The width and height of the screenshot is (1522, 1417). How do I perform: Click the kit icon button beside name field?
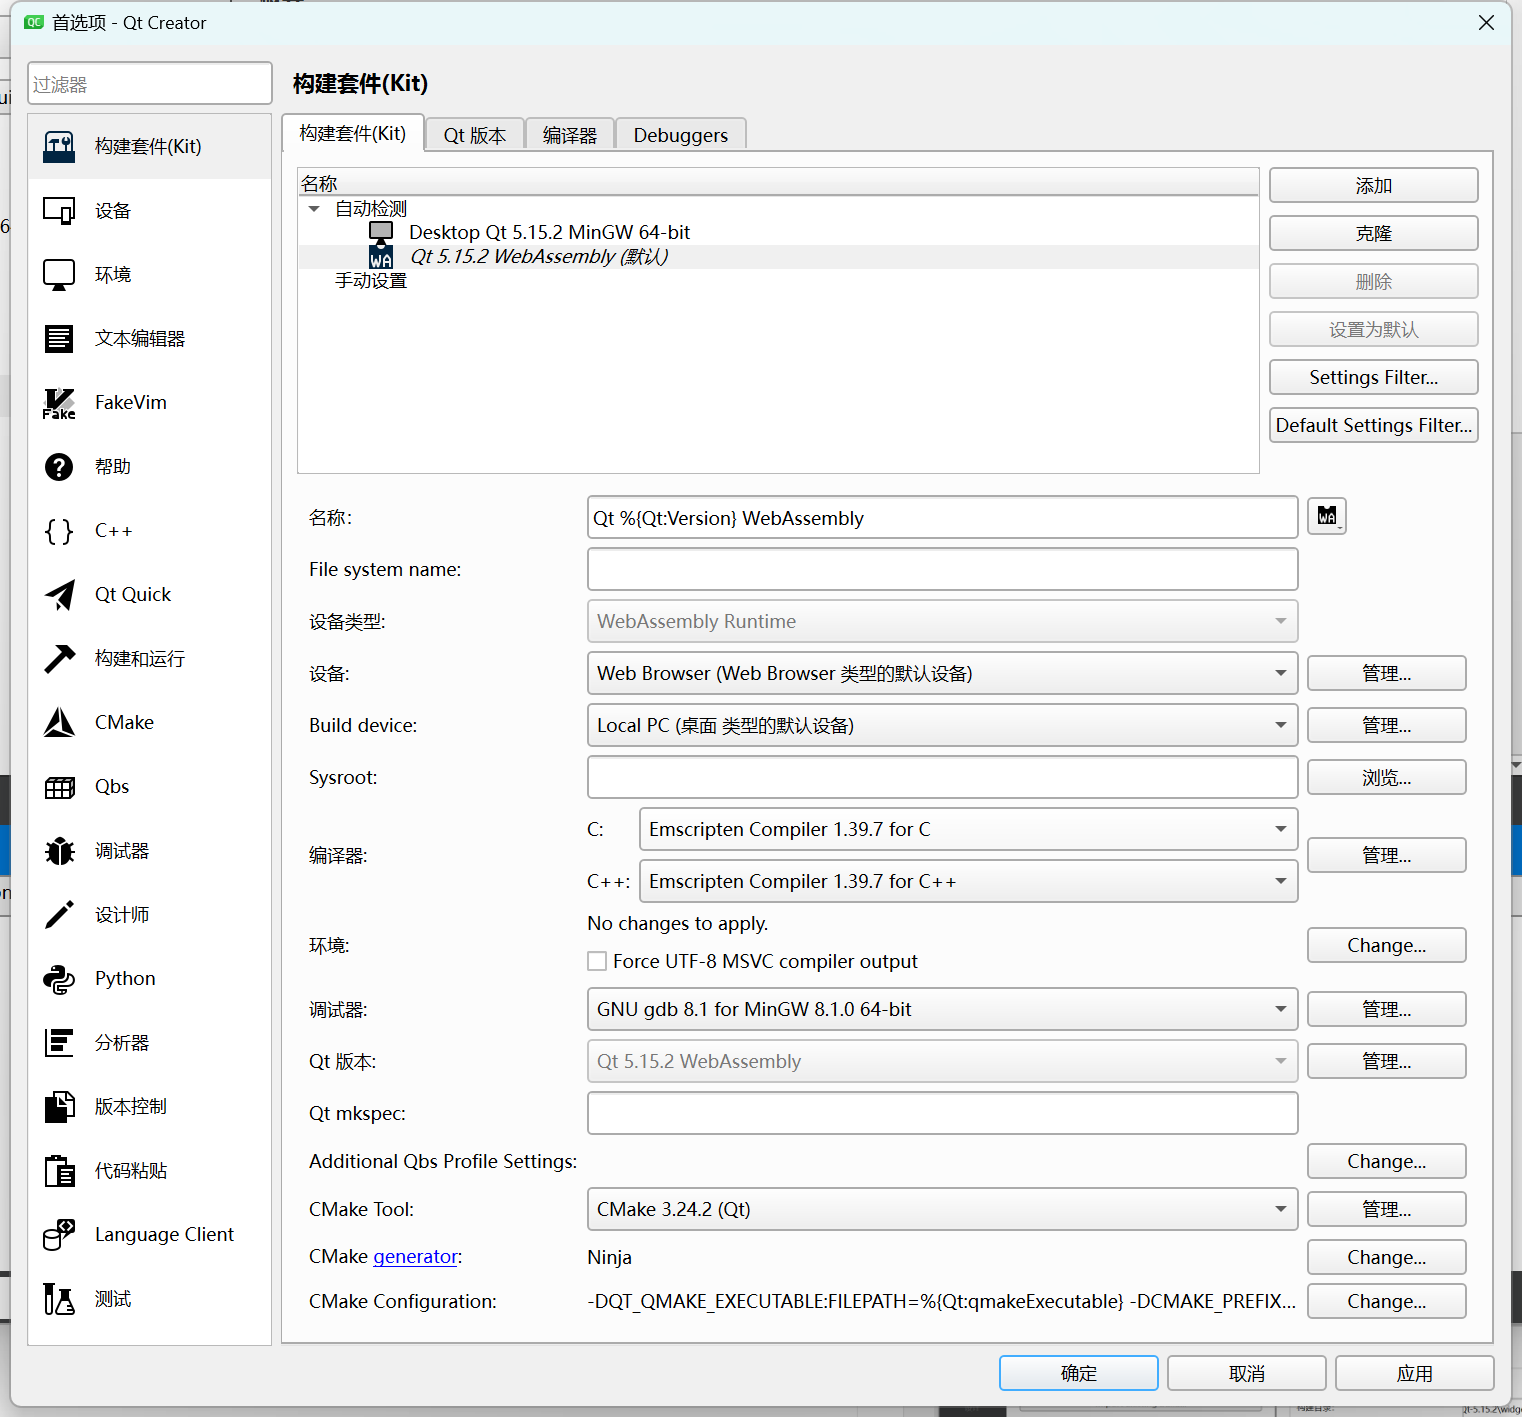(x=1327, y=516)
